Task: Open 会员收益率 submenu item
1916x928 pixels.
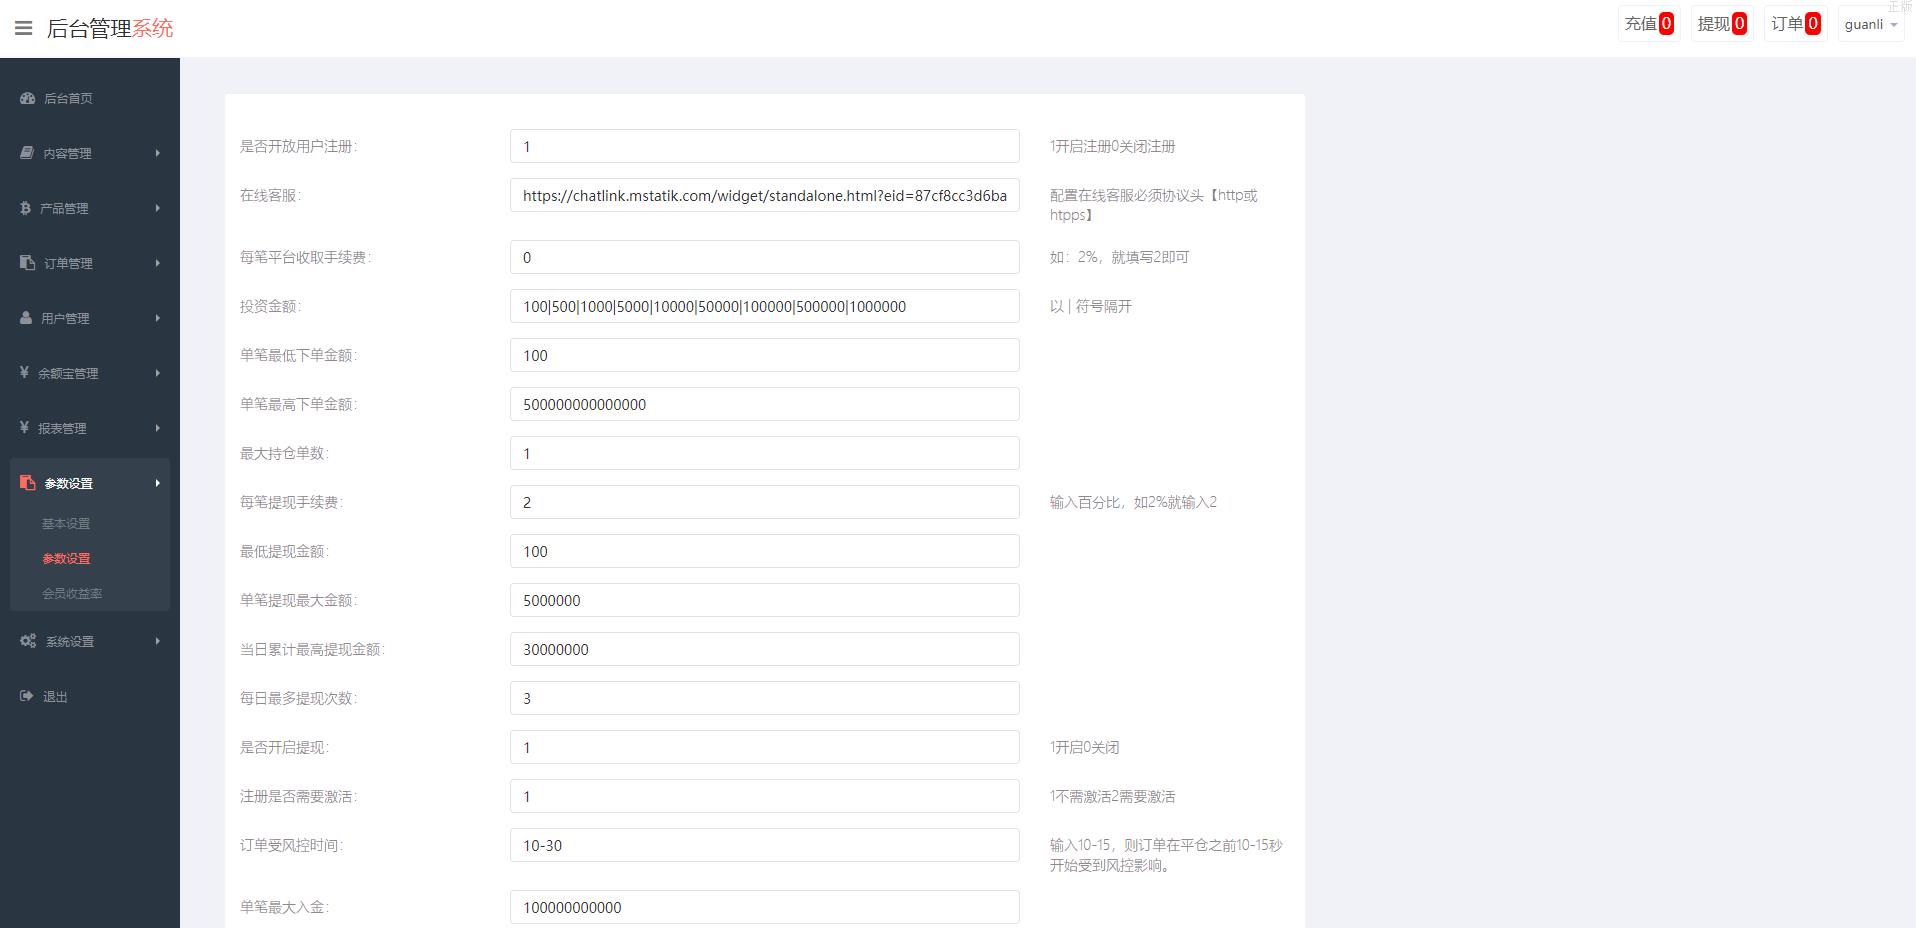Action: [72, 593]
